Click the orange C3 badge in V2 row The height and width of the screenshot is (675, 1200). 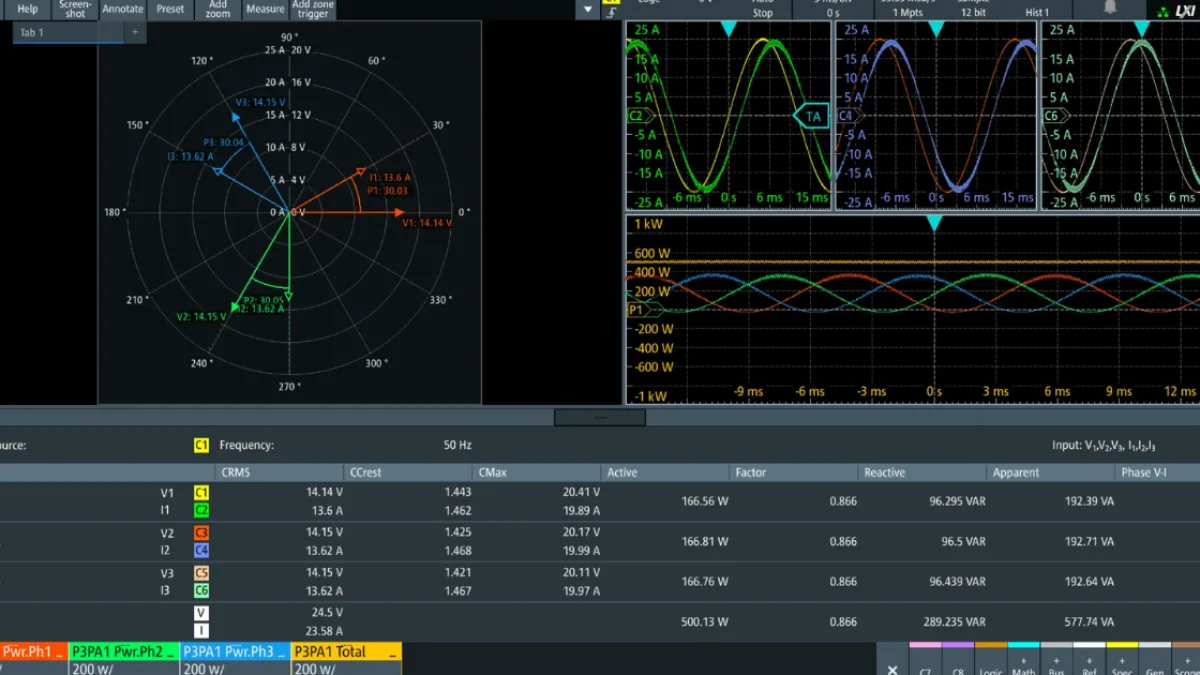pos(201,533)
